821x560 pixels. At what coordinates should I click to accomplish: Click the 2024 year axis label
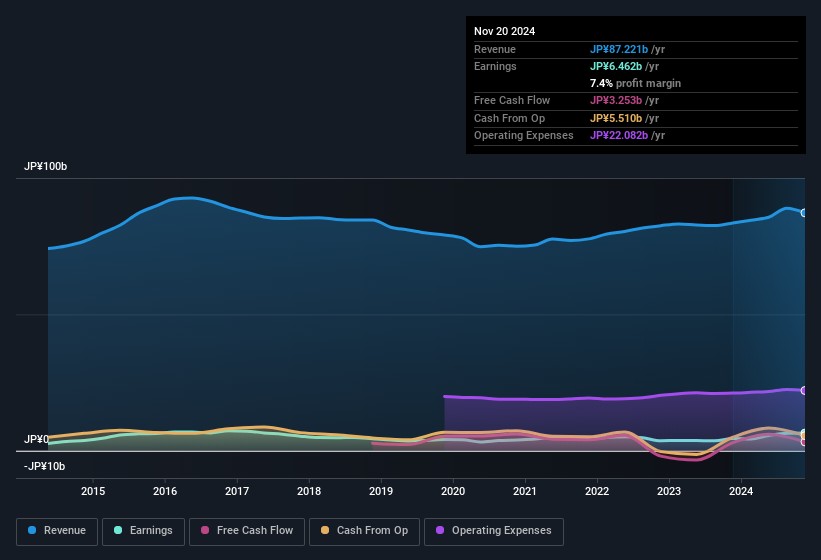tap(741, 491)
